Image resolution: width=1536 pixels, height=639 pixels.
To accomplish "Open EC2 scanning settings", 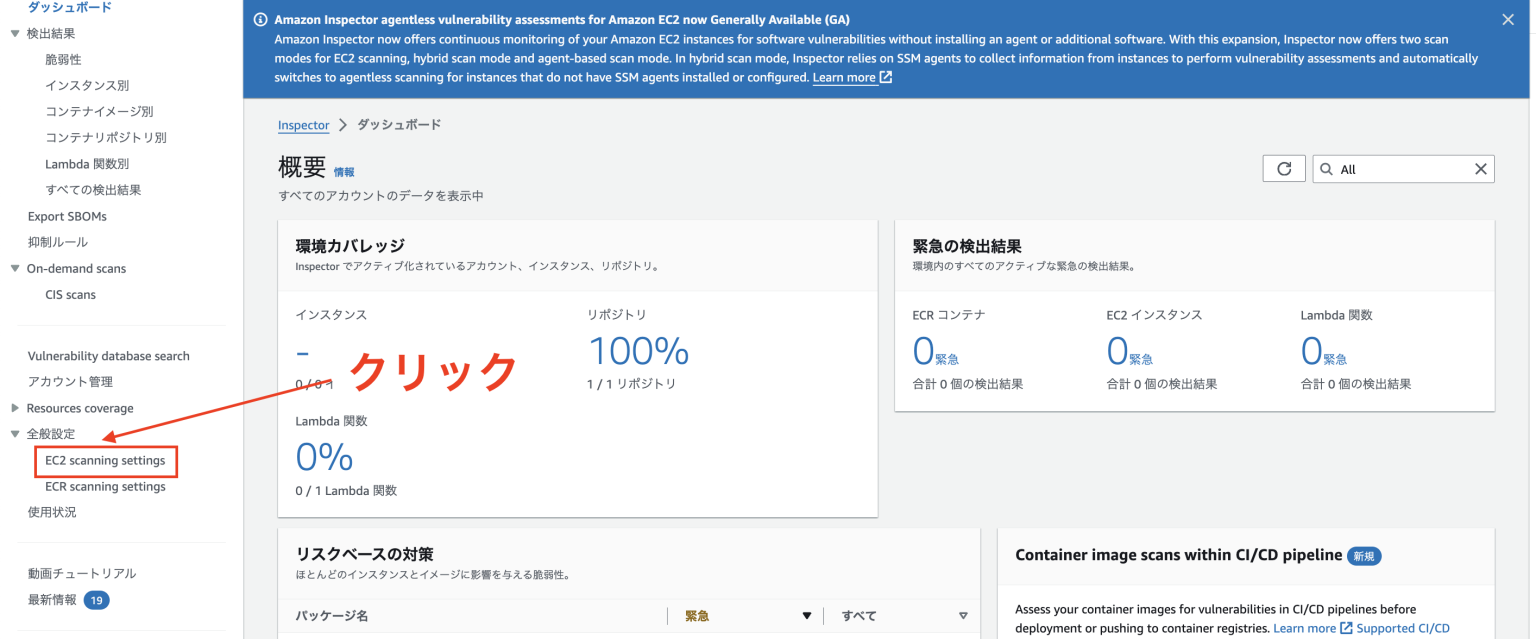I will tap(105, 461).
